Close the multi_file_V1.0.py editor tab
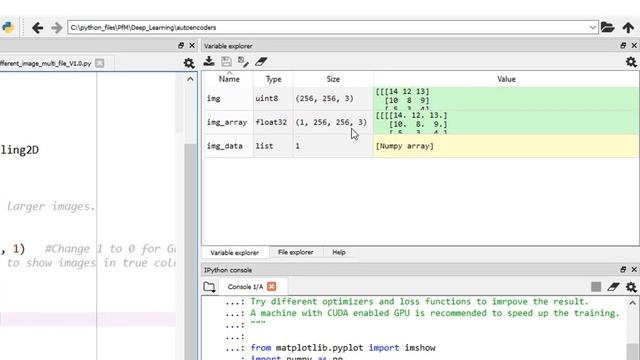 pyautogui.click(x=100, y=63)
